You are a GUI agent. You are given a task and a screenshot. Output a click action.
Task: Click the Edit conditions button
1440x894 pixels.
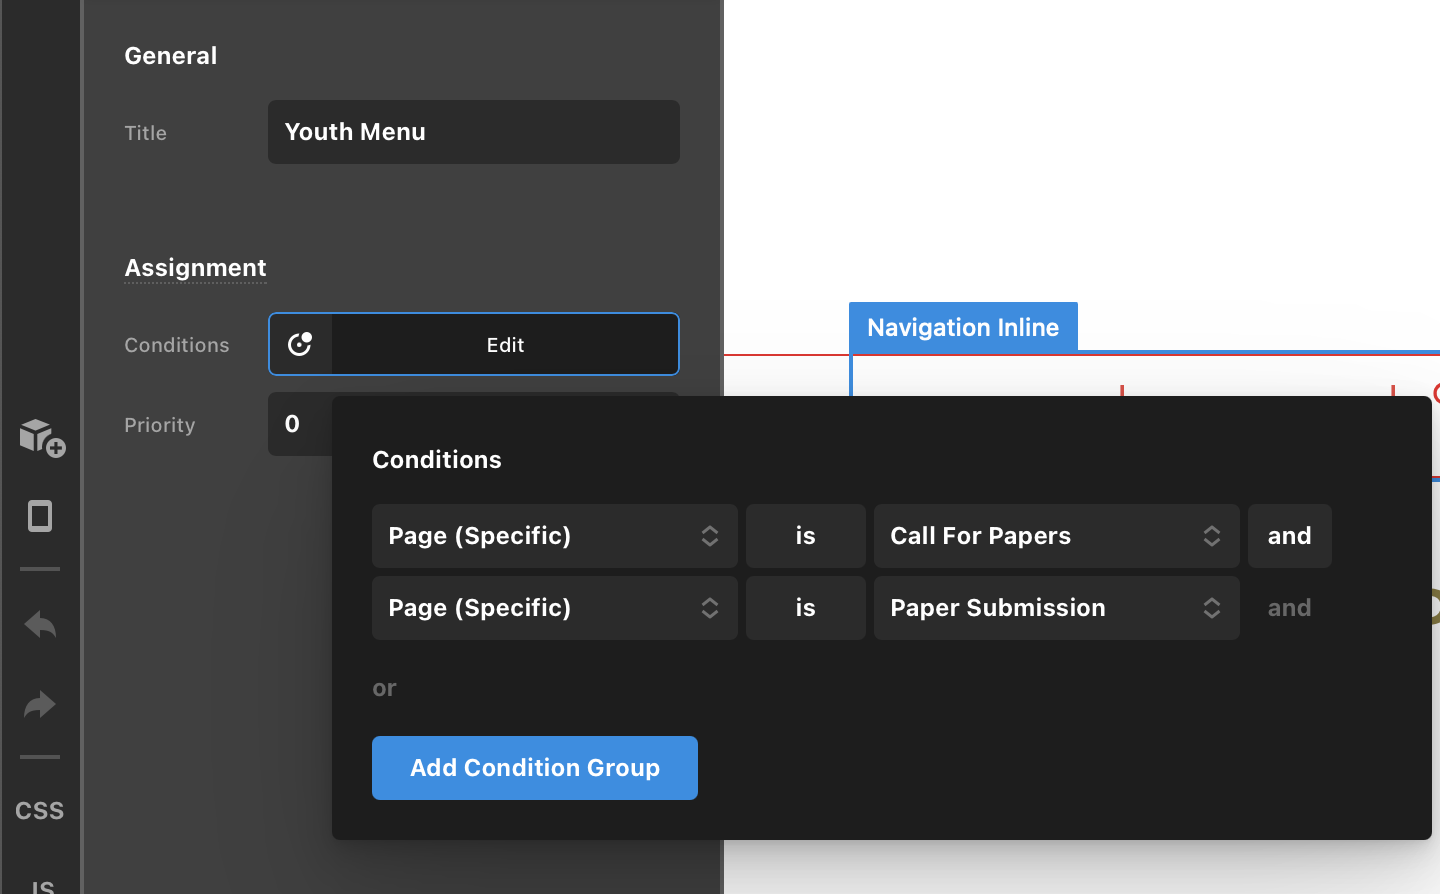(506, 344)
